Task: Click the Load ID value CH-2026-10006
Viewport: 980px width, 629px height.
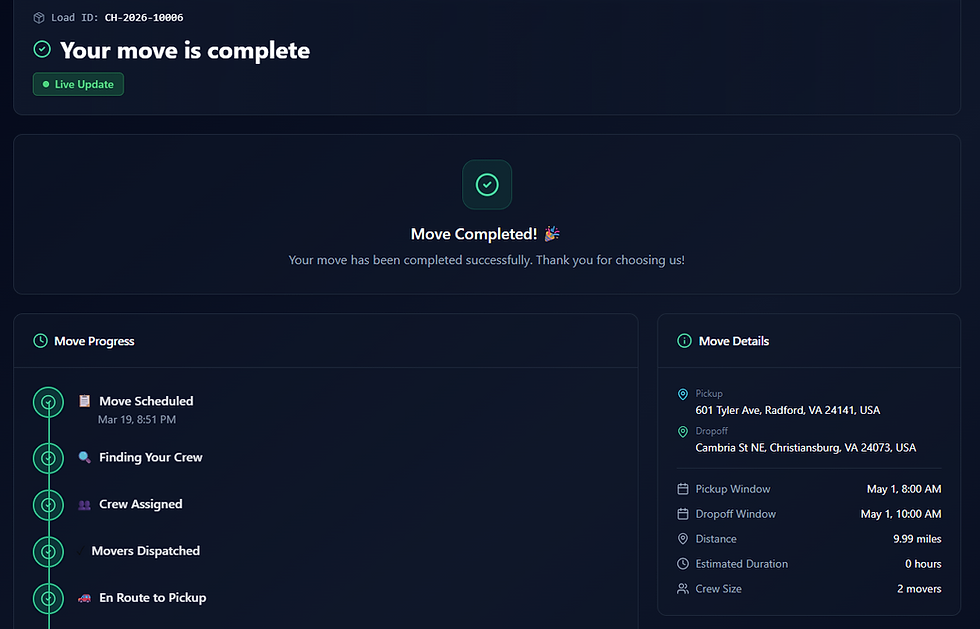Action: coord(144,18)
